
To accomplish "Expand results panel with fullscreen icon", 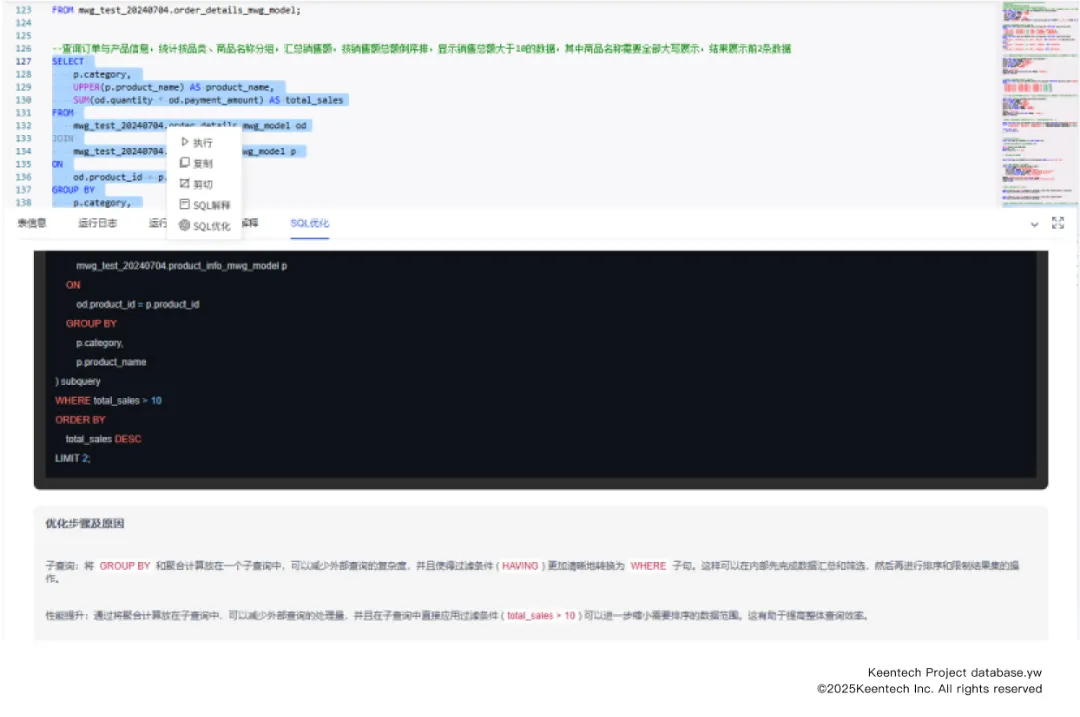I will (1058, 224).
